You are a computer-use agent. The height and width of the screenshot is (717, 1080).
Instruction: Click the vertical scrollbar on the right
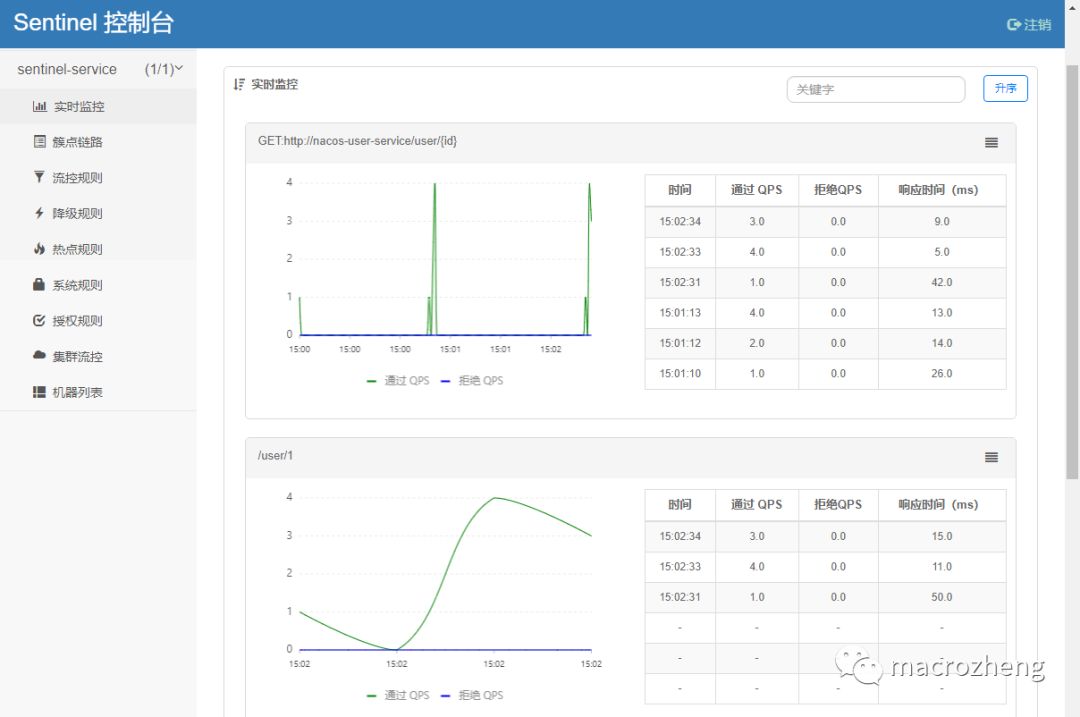[x=1072, y=250]
